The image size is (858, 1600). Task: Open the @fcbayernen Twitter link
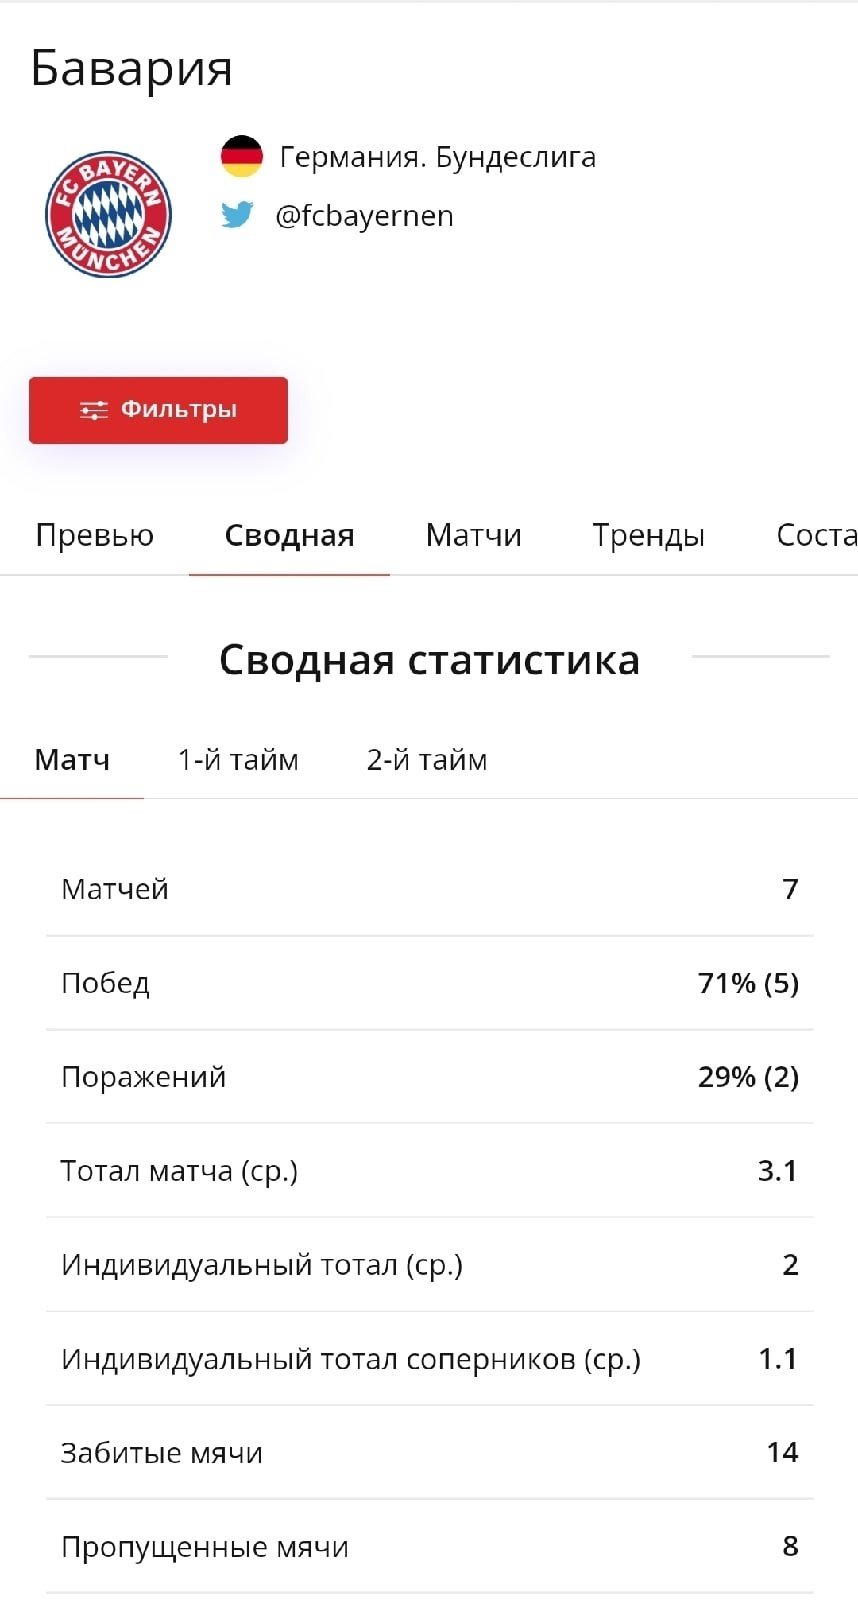tap(364, 216)
